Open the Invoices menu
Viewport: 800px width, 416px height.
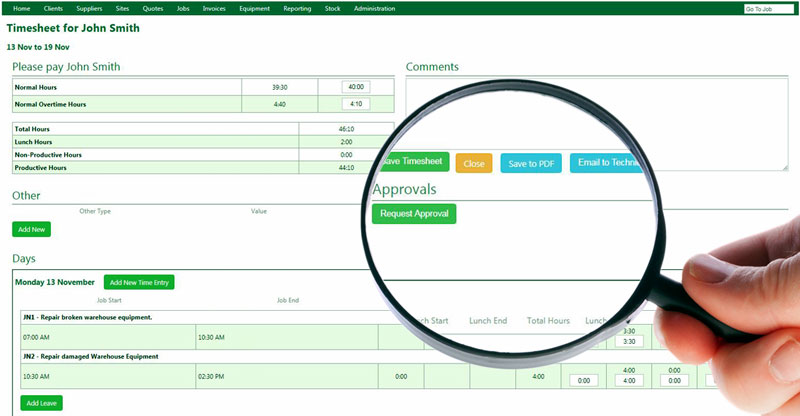click(x=214, y=8)
